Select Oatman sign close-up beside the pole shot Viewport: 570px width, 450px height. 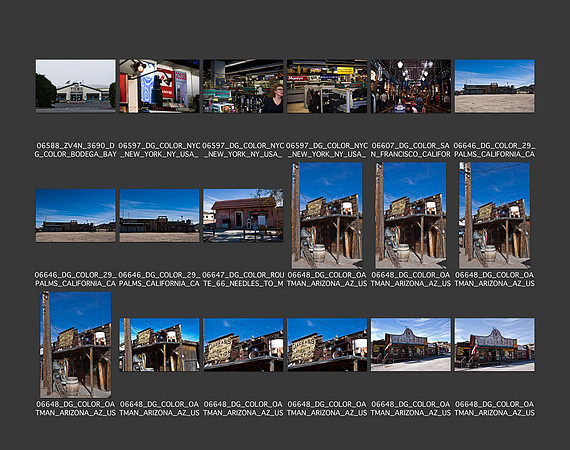coord(243,345)
